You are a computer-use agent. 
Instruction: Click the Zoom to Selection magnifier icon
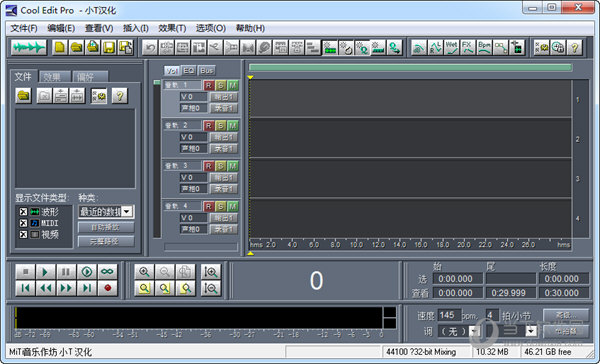point(144,288)
